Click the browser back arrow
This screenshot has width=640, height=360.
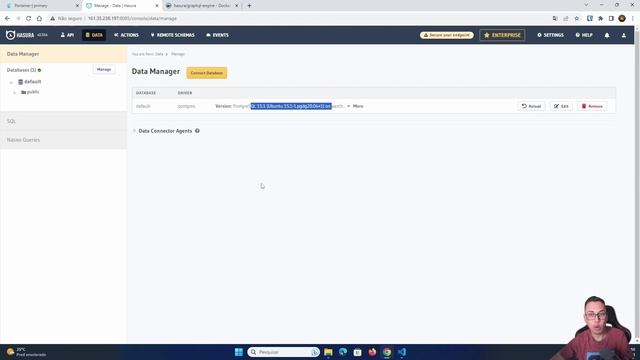point(7,18)
